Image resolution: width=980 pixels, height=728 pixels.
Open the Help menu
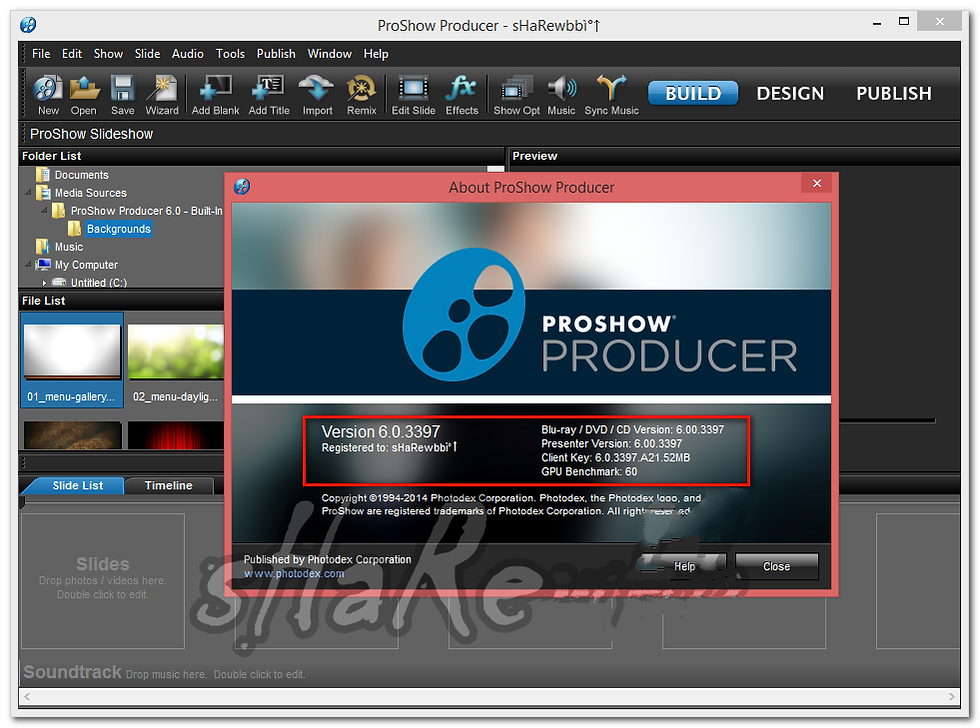(x=376, y=54)
